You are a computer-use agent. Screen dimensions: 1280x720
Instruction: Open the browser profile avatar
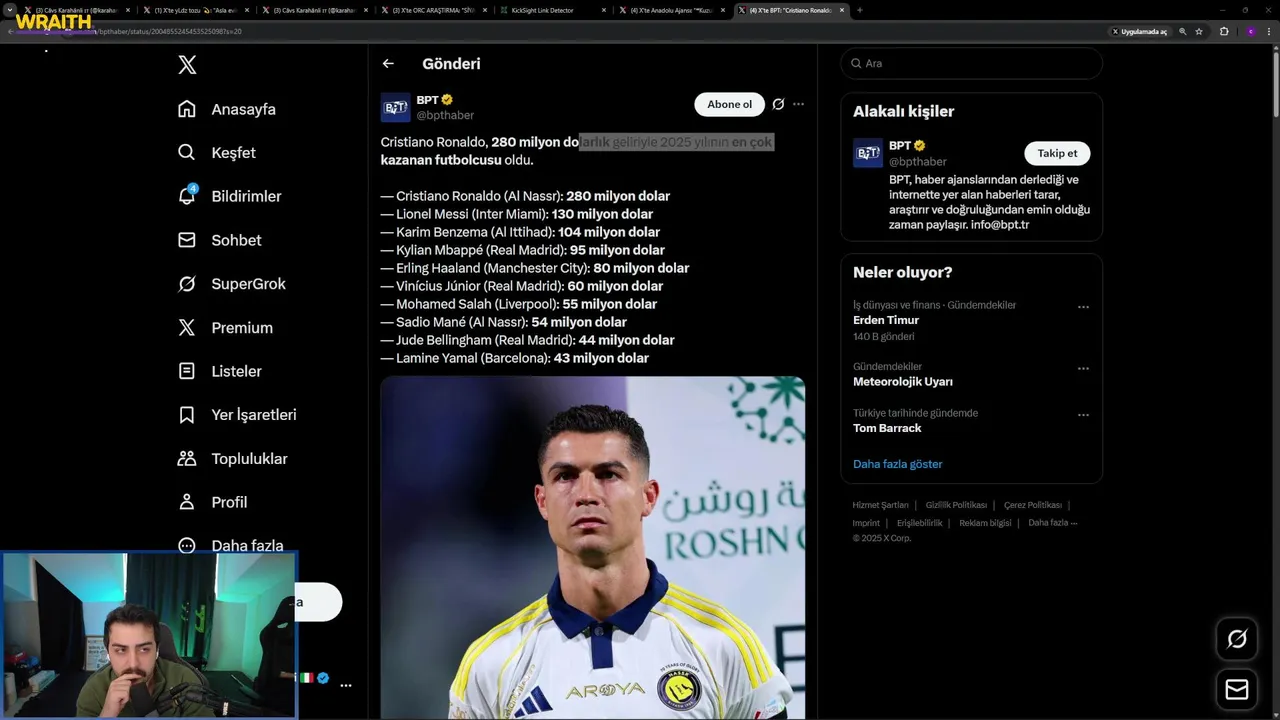coord(1250,31)
